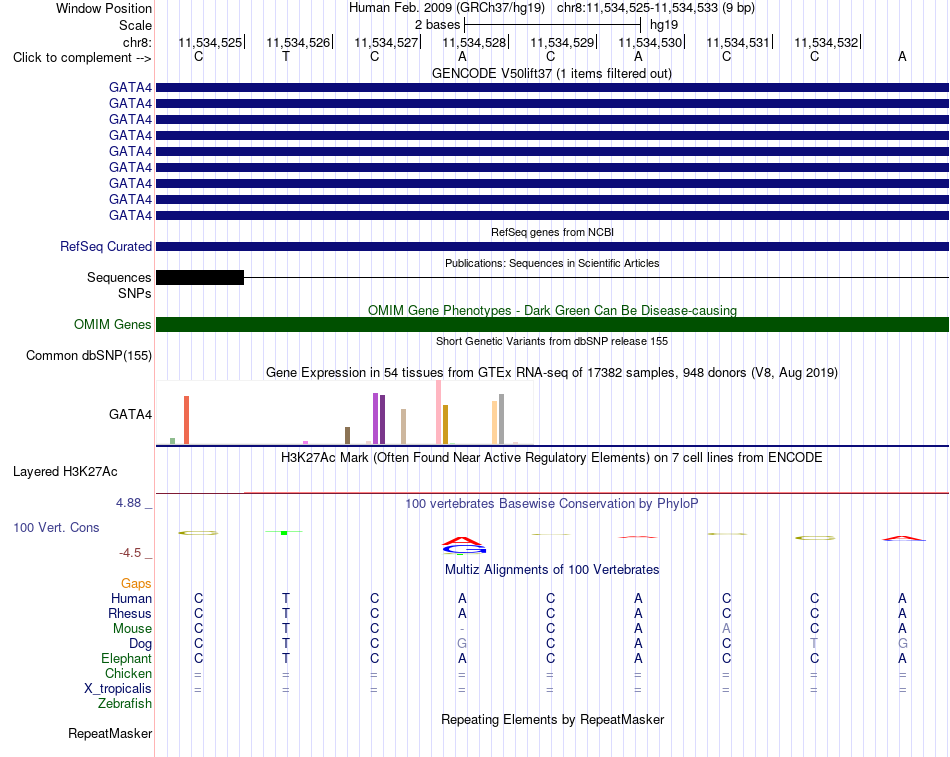The image size is (950, 757).
Task: Click the Layered H3K27Ac track label
Action: [65, 472]
